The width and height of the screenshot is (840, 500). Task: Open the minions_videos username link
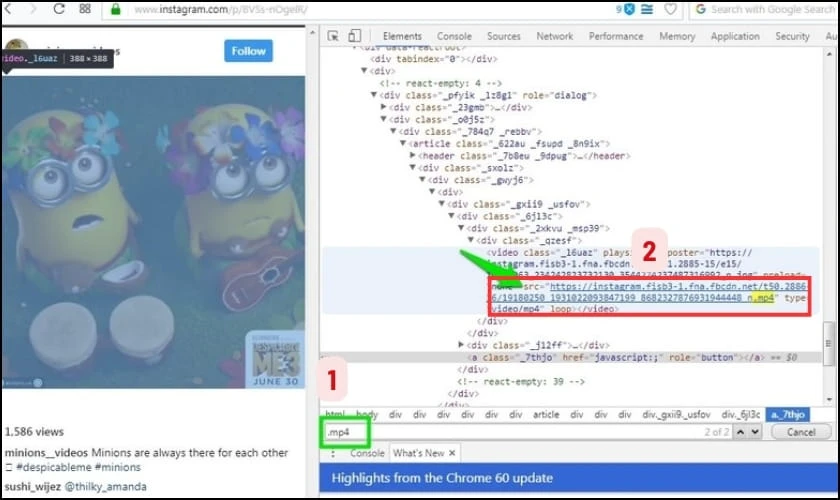[46, 453]
